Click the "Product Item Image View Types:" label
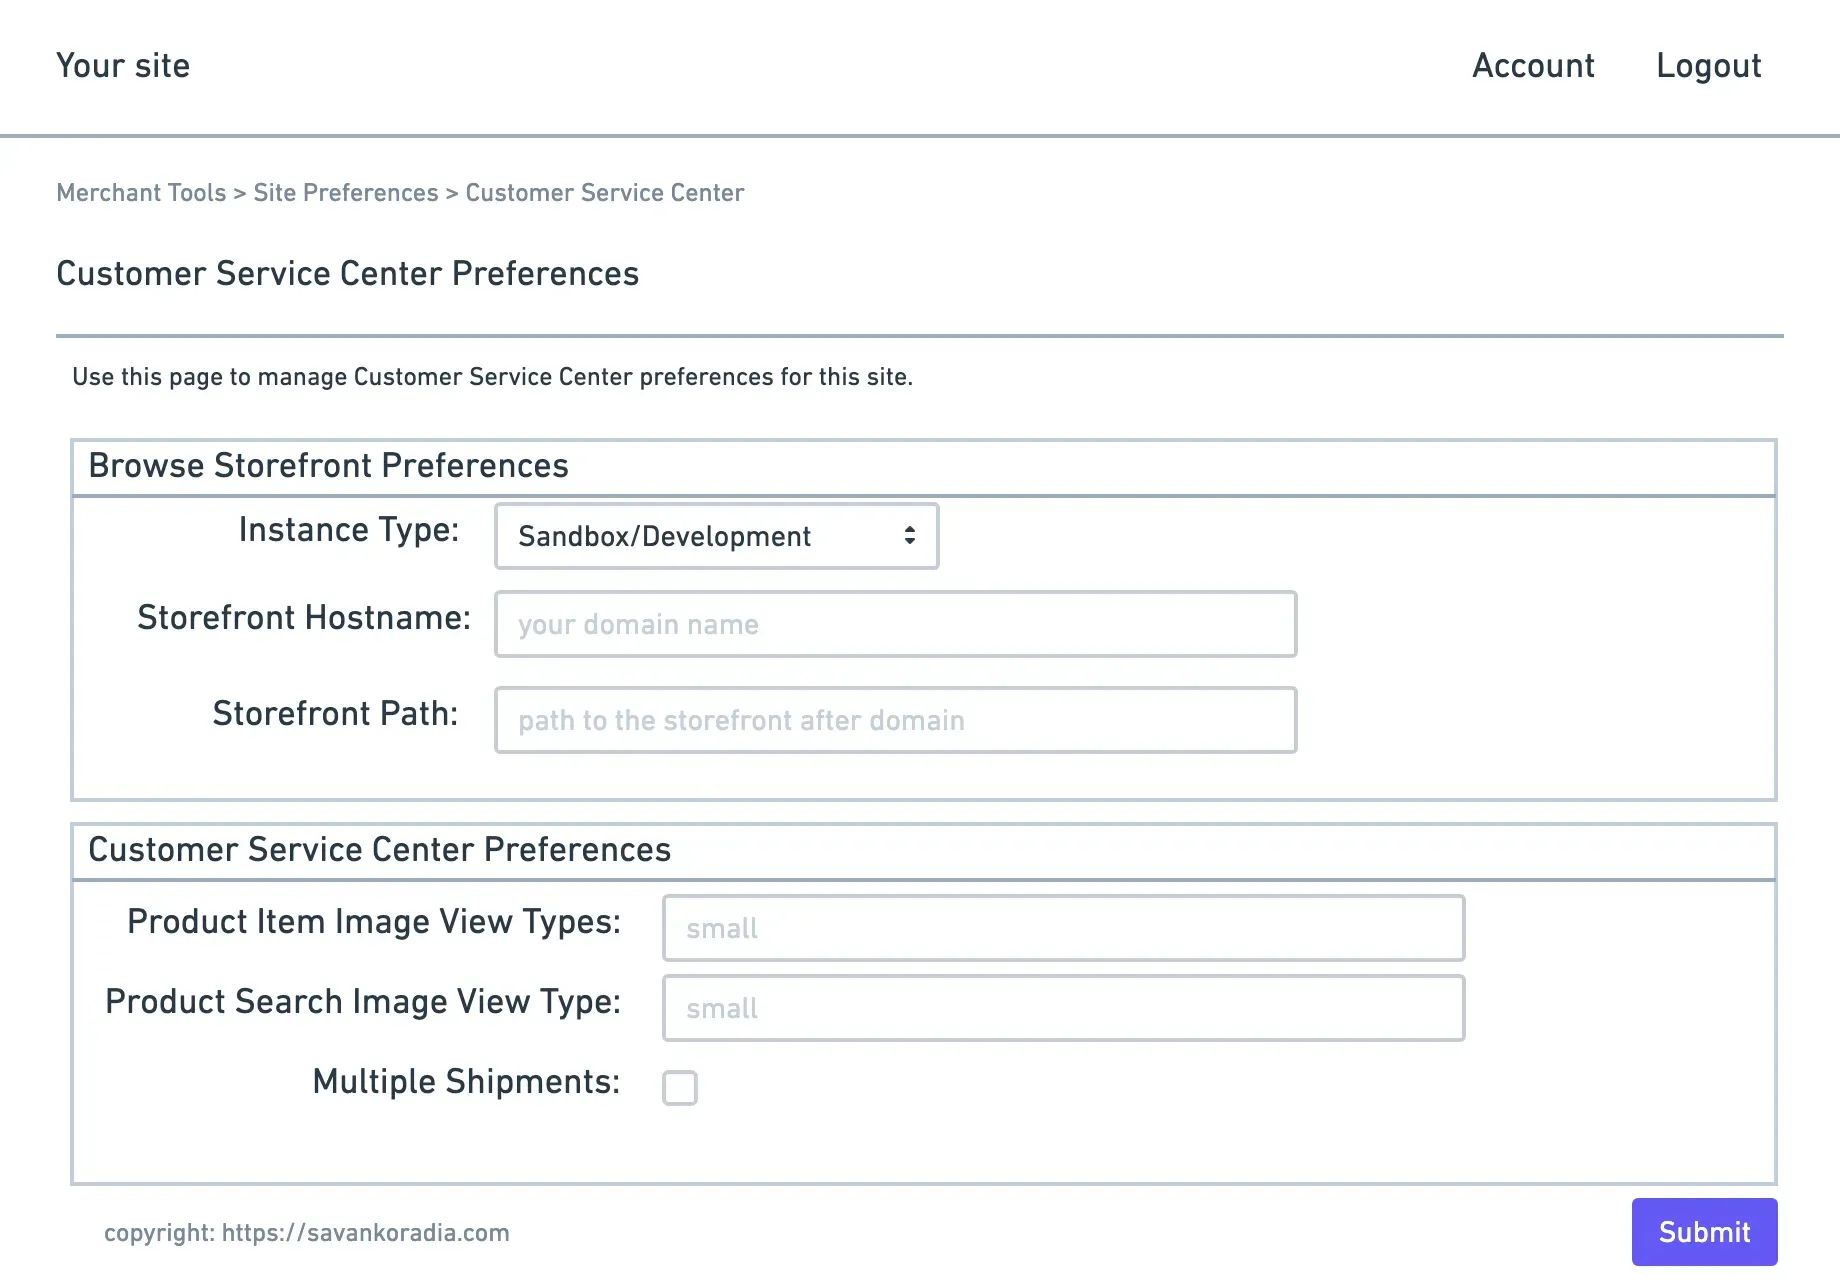The width and height of the screenshot is (1840, 1280). point(373,922)
